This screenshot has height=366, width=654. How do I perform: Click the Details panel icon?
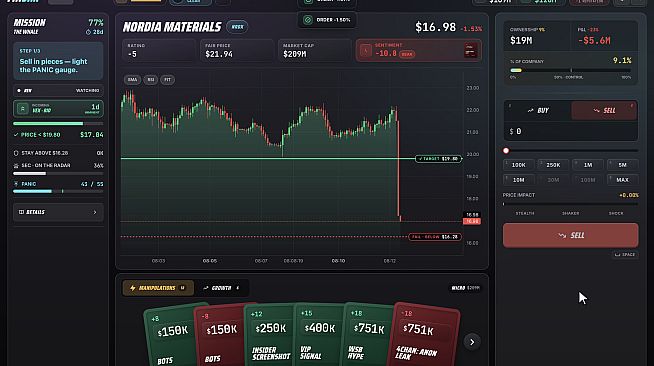point(21,212)
